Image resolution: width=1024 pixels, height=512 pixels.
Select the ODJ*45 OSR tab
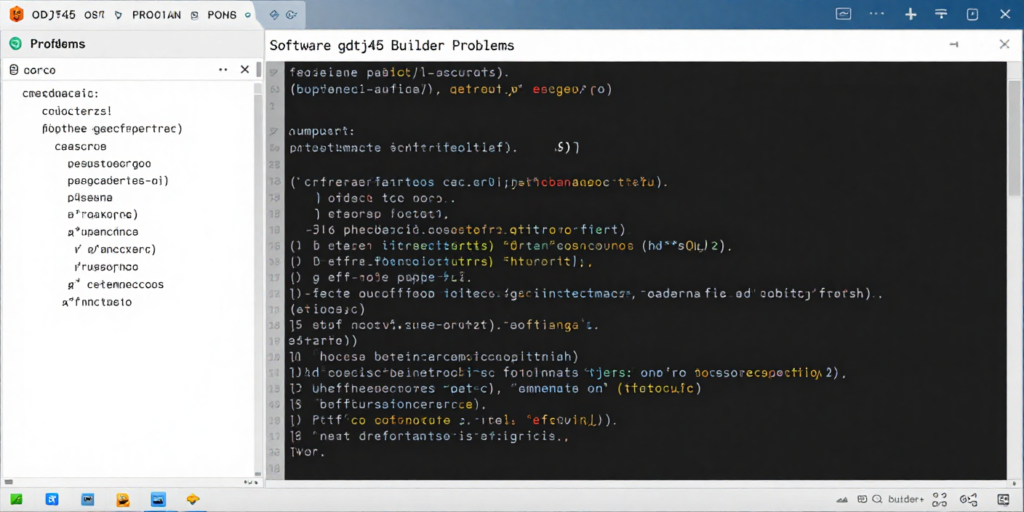pos(68,15)
